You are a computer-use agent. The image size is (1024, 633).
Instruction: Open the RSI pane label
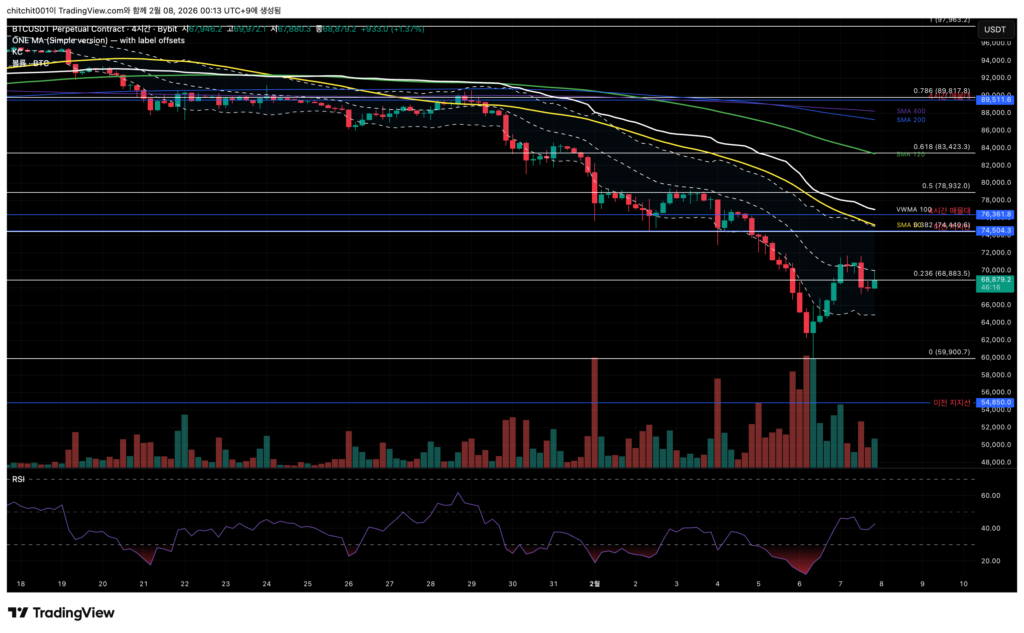[18, 480]
